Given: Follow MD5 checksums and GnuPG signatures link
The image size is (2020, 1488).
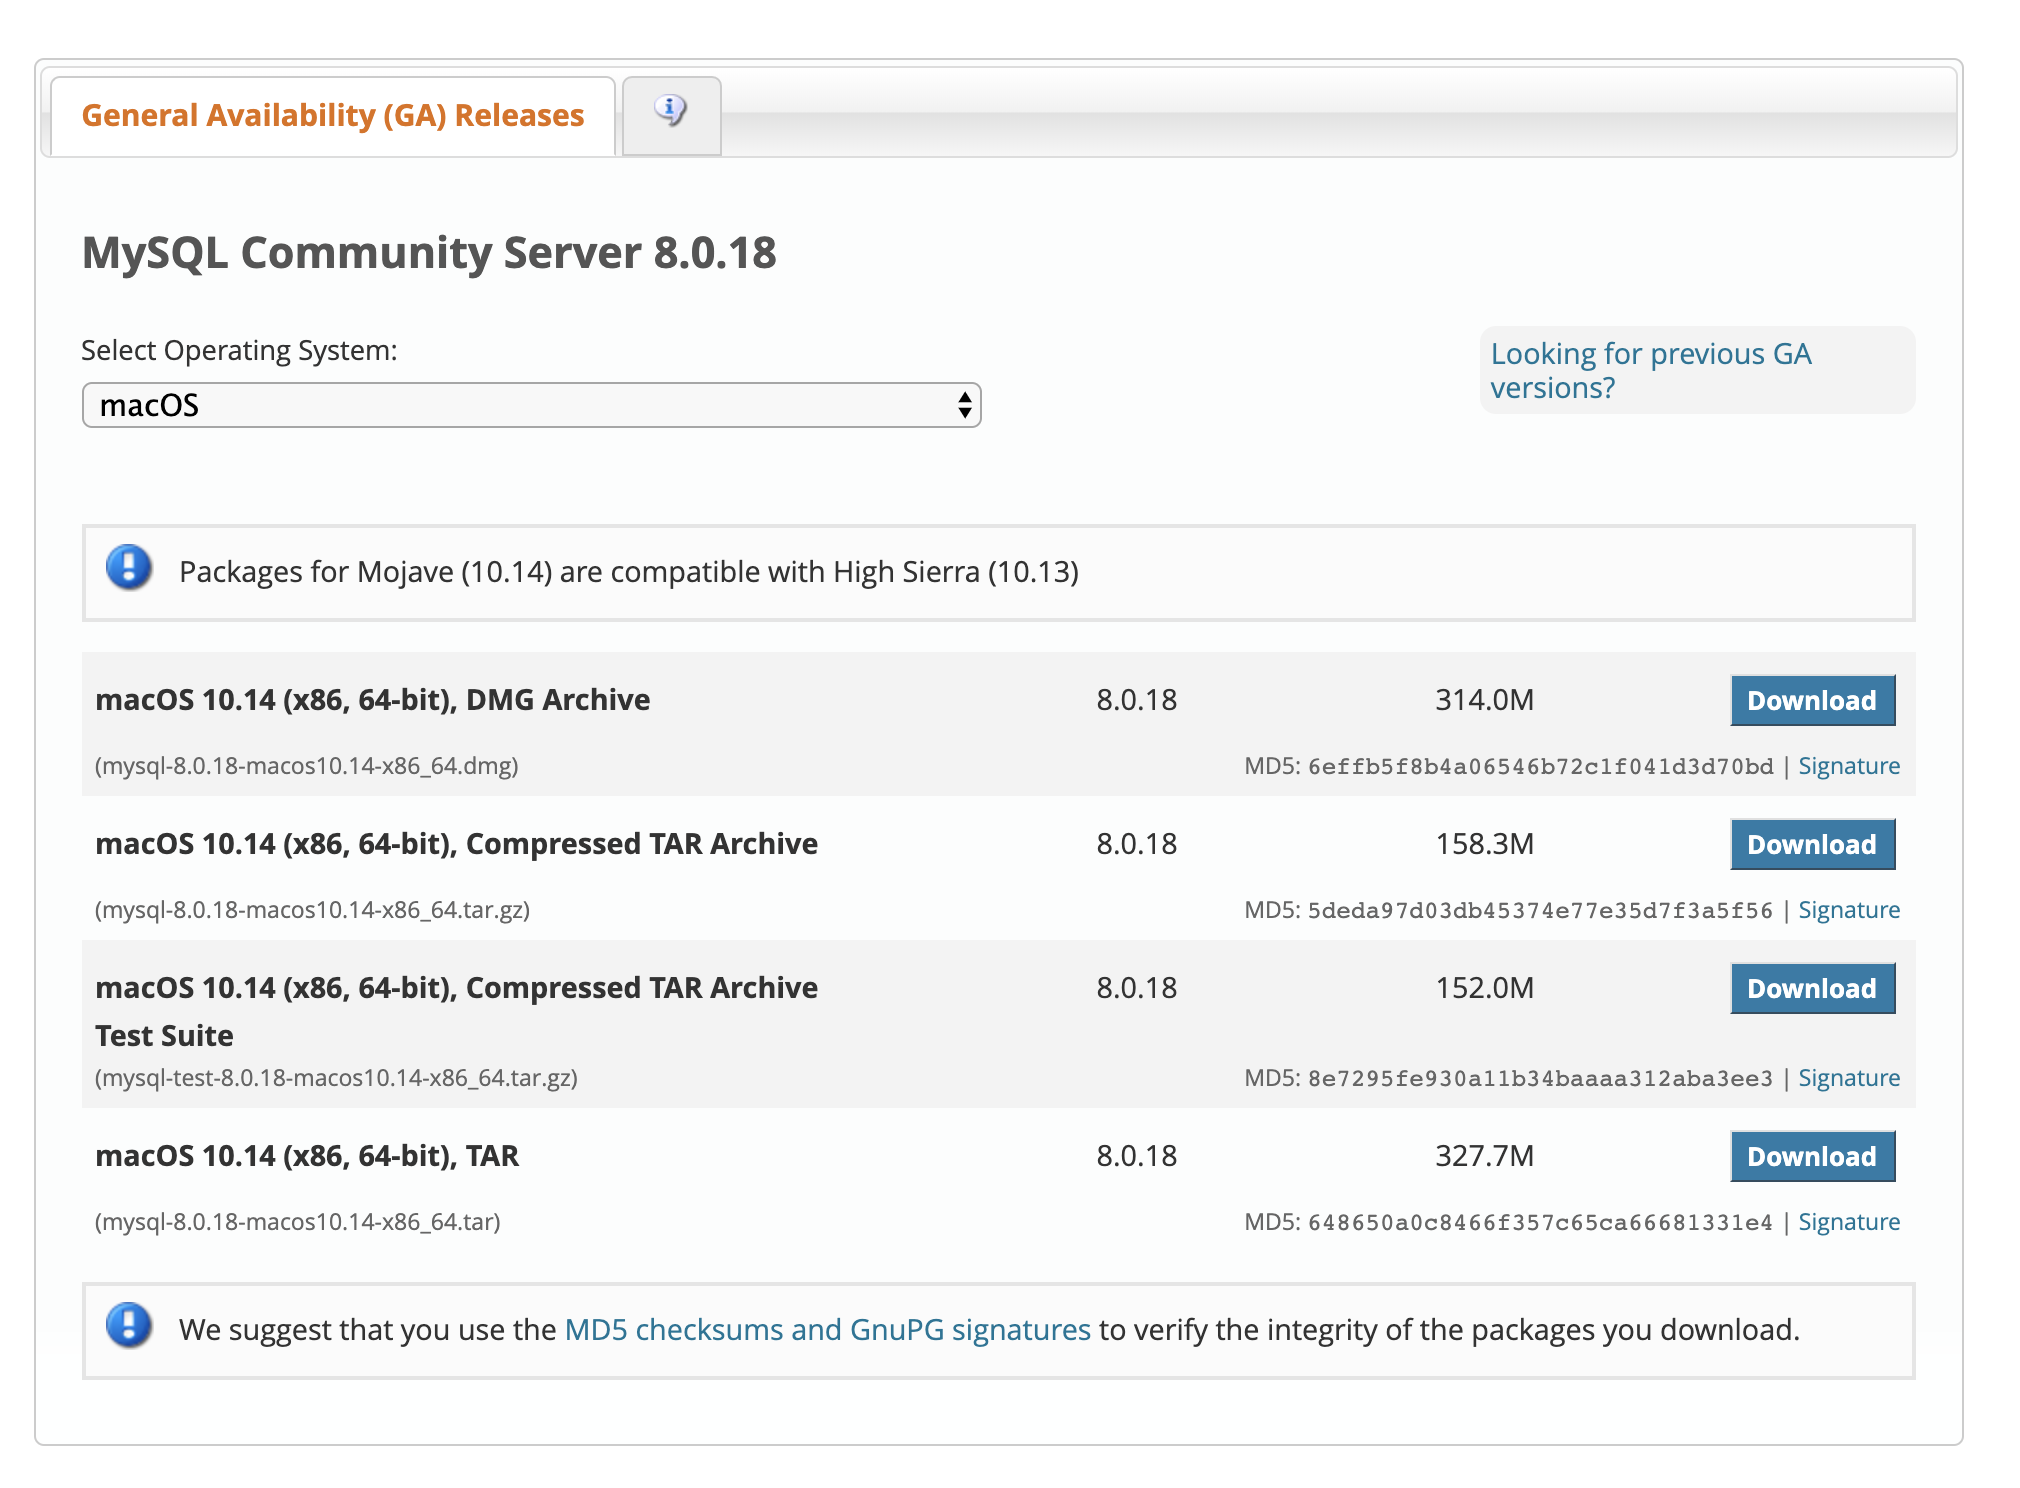Looking at the screenshot, I should click(827, 1330).
